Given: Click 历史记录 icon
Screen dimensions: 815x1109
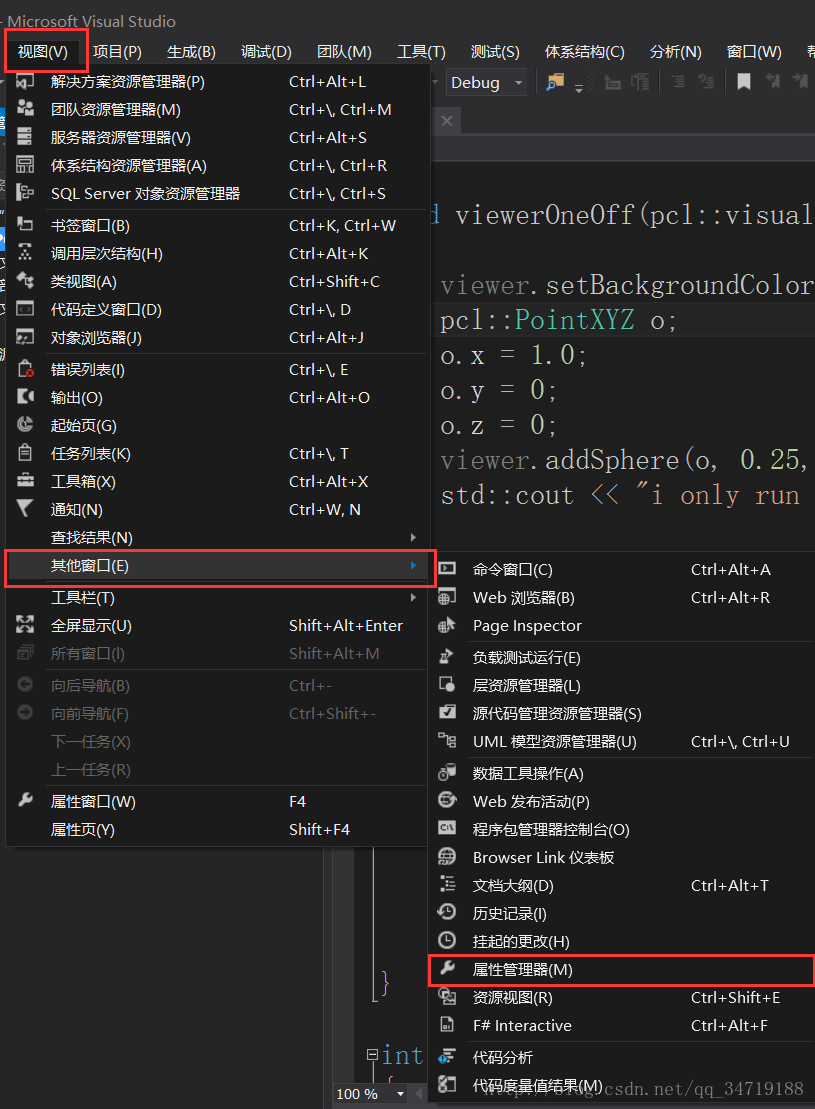Looking at the screenshot, I should pyautogui.click(x=446, y=912).
